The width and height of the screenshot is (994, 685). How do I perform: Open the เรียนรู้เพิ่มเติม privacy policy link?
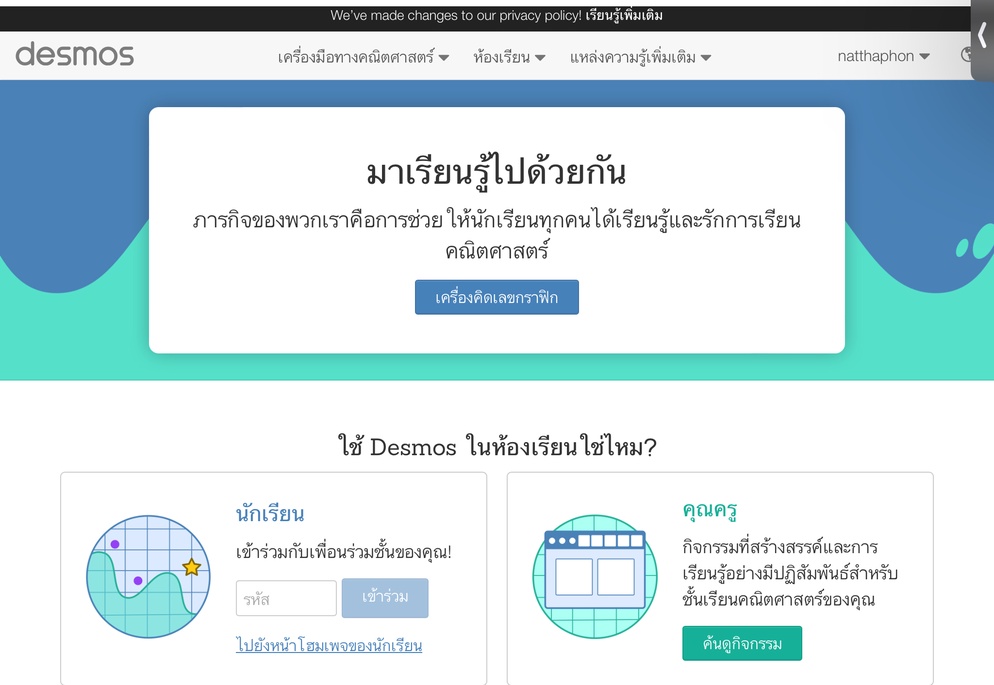[624, 15]
